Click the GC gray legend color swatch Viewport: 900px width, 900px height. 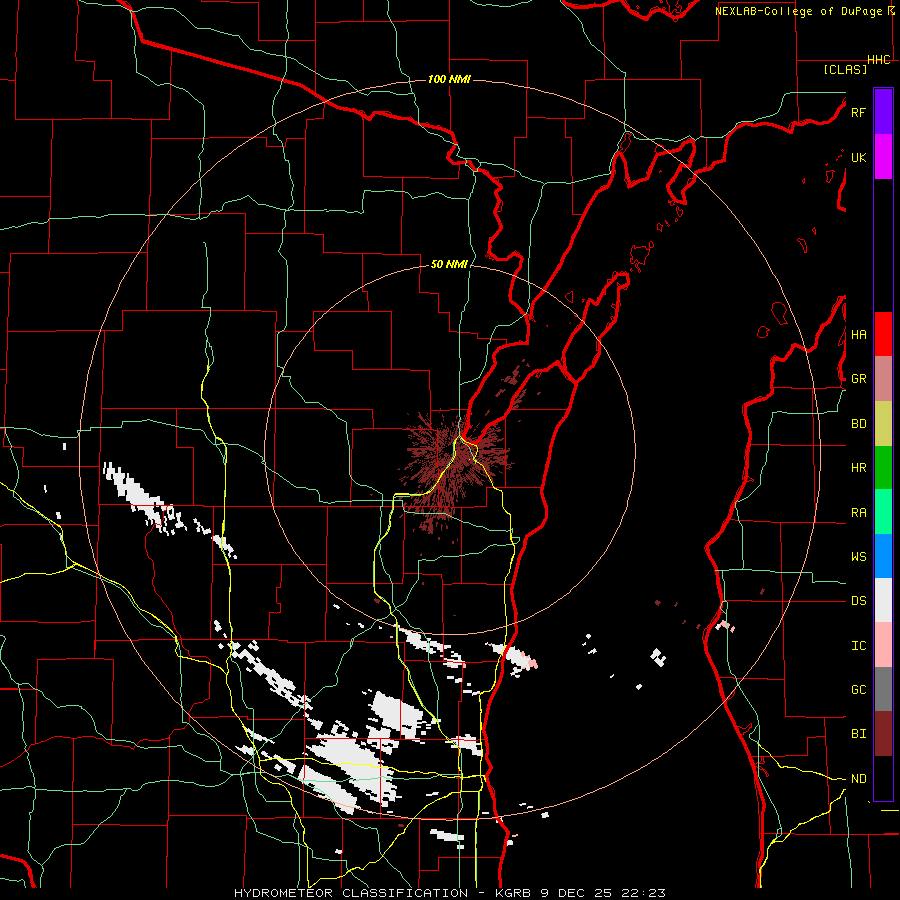(x=883, y=689)
